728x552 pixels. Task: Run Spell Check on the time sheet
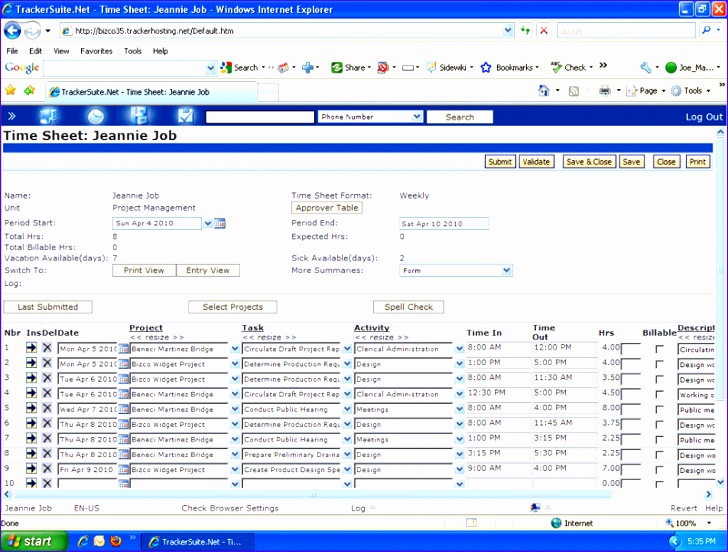coord(409,307)
